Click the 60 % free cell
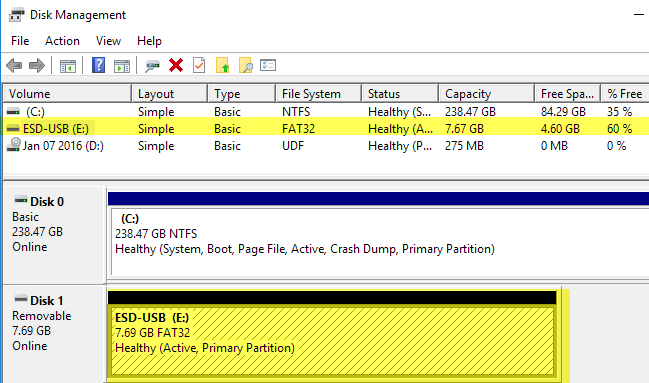 pos(619,129)
